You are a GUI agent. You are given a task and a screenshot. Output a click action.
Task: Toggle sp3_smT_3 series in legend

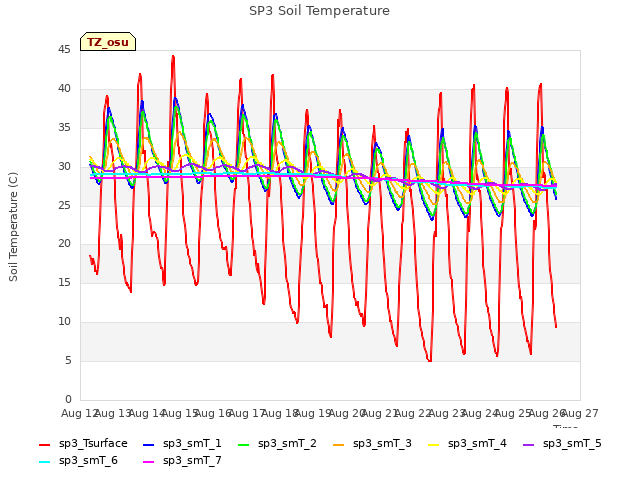pyautogui.click(x=372, y=443)
